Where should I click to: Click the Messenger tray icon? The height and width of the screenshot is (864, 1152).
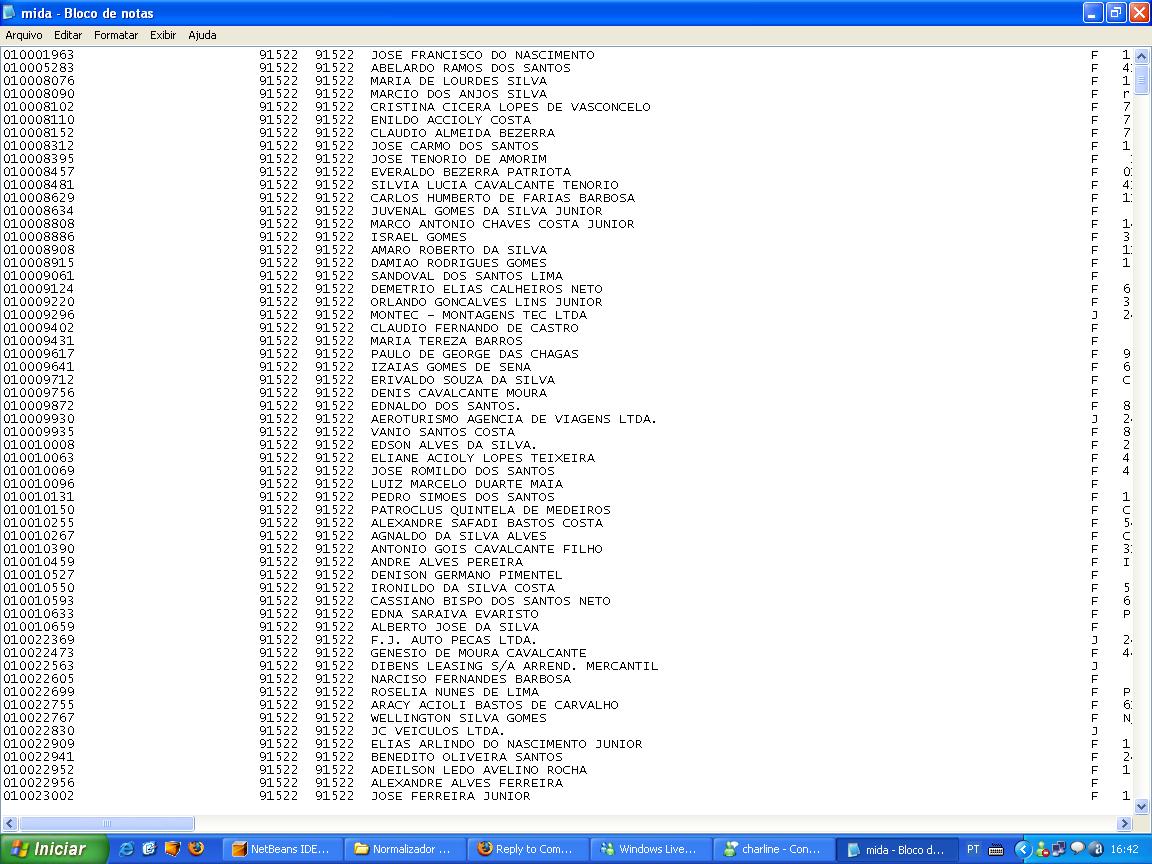pyautogui.click(x=1042, y=849)
